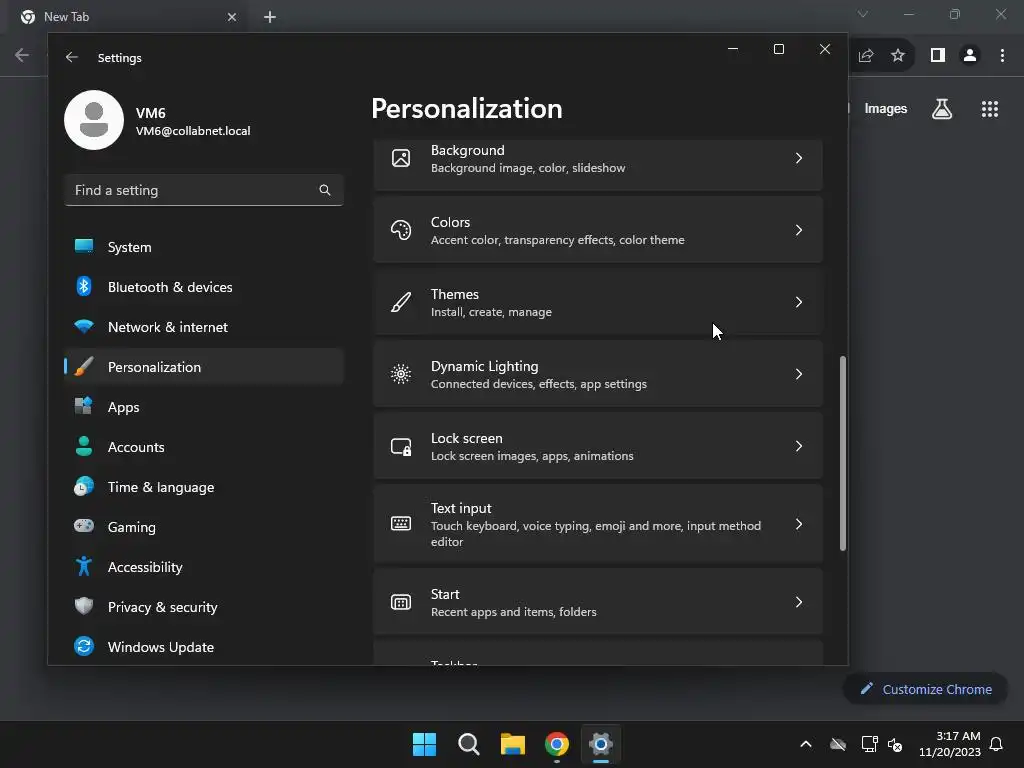Click the Start menu layout icon
The width and height of the screenshot is (1024, 768).
[x=401, y=601]
